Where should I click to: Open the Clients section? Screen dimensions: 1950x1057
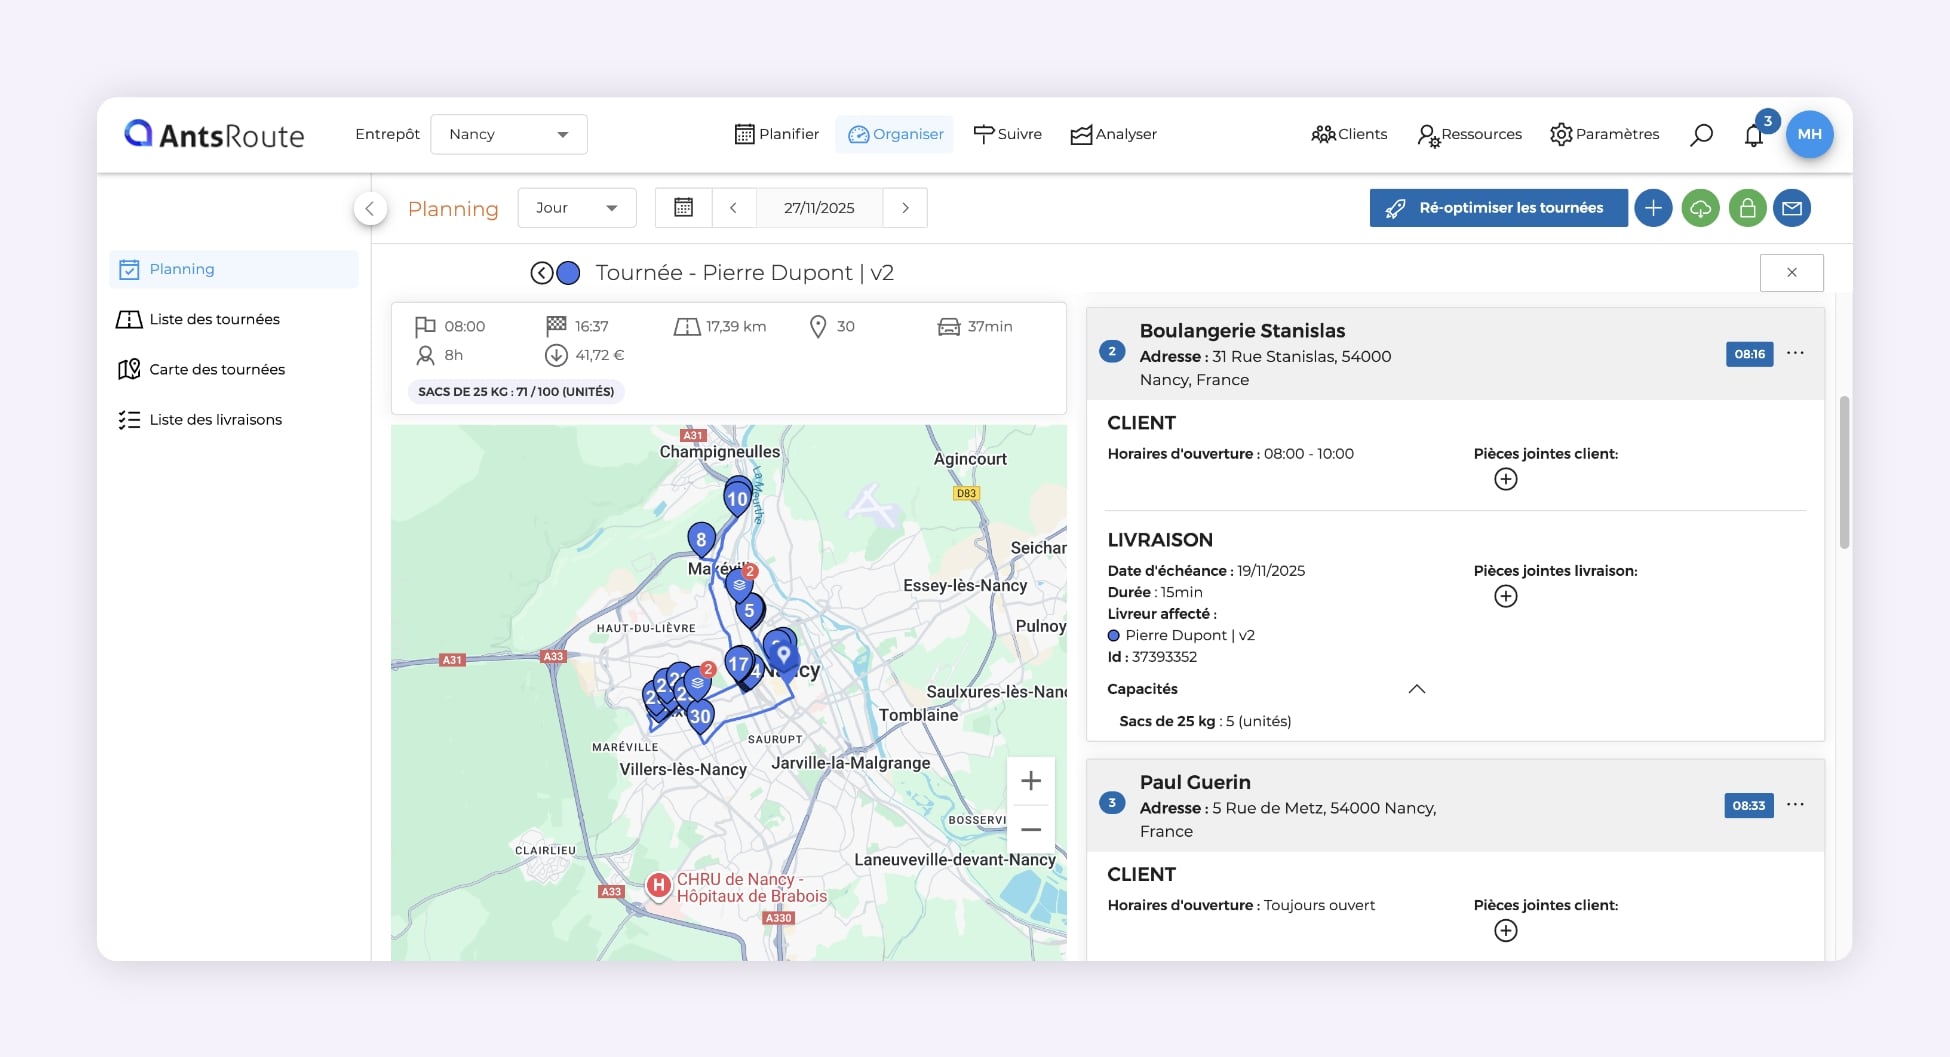point(1348,134)
